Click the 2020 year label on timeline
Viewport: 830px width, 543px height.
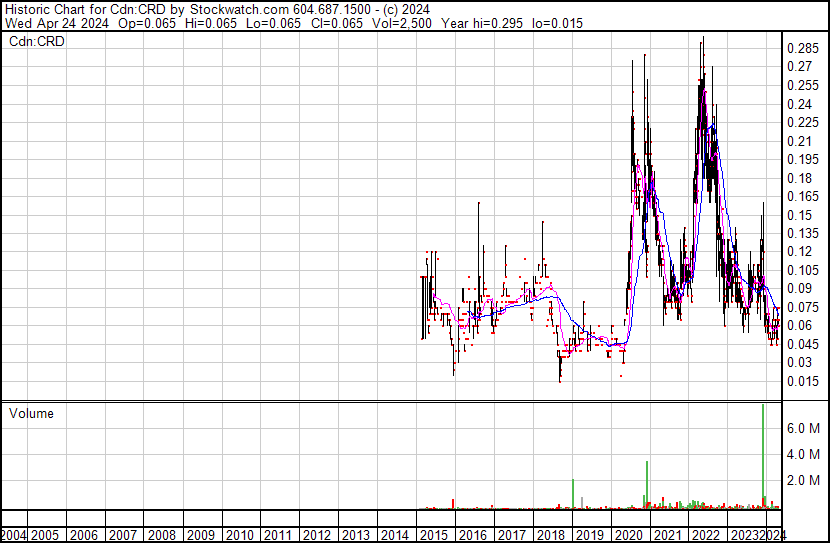pos(628,535)
